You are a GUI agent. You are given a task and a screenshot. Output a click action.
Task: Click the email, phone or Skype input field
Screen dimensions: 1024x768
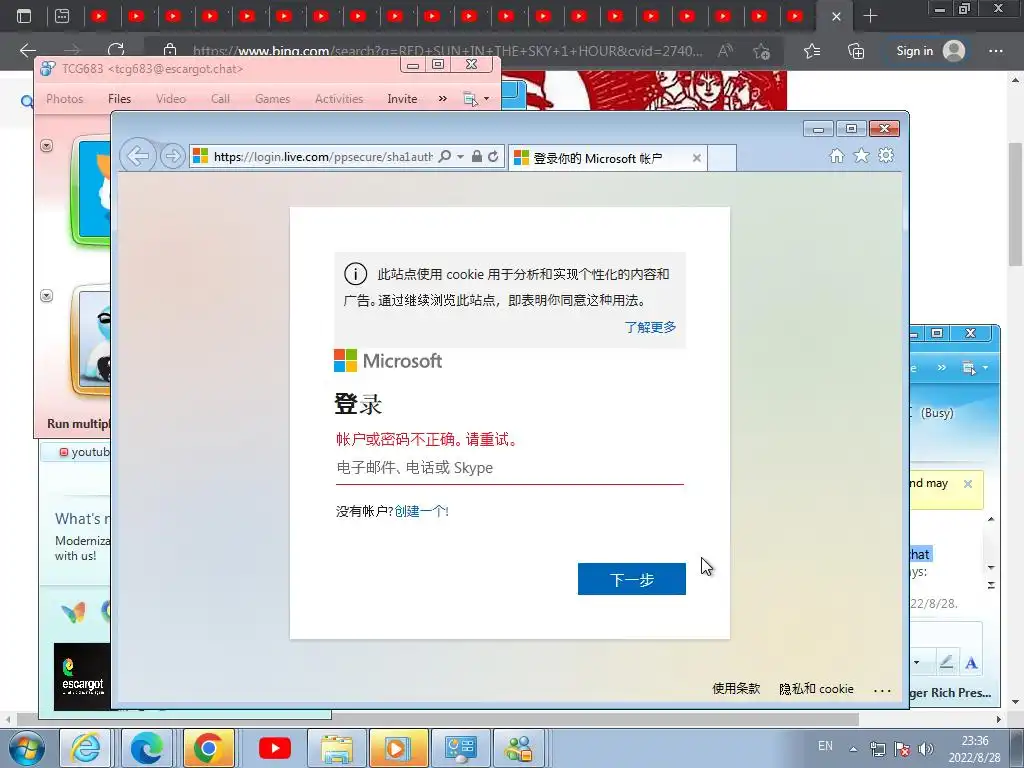click(x=509, y=468)
